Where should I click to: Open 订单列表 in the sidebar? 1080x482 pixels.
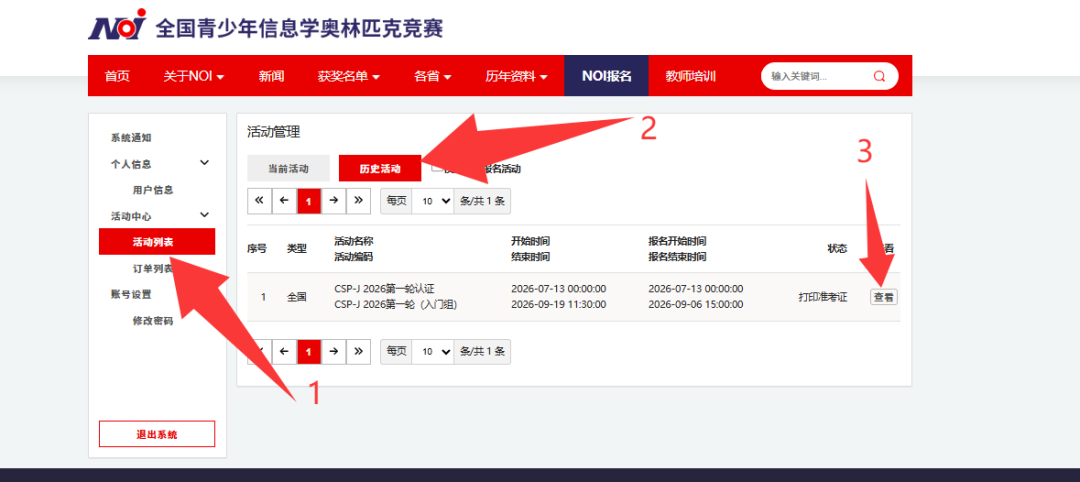153,269
